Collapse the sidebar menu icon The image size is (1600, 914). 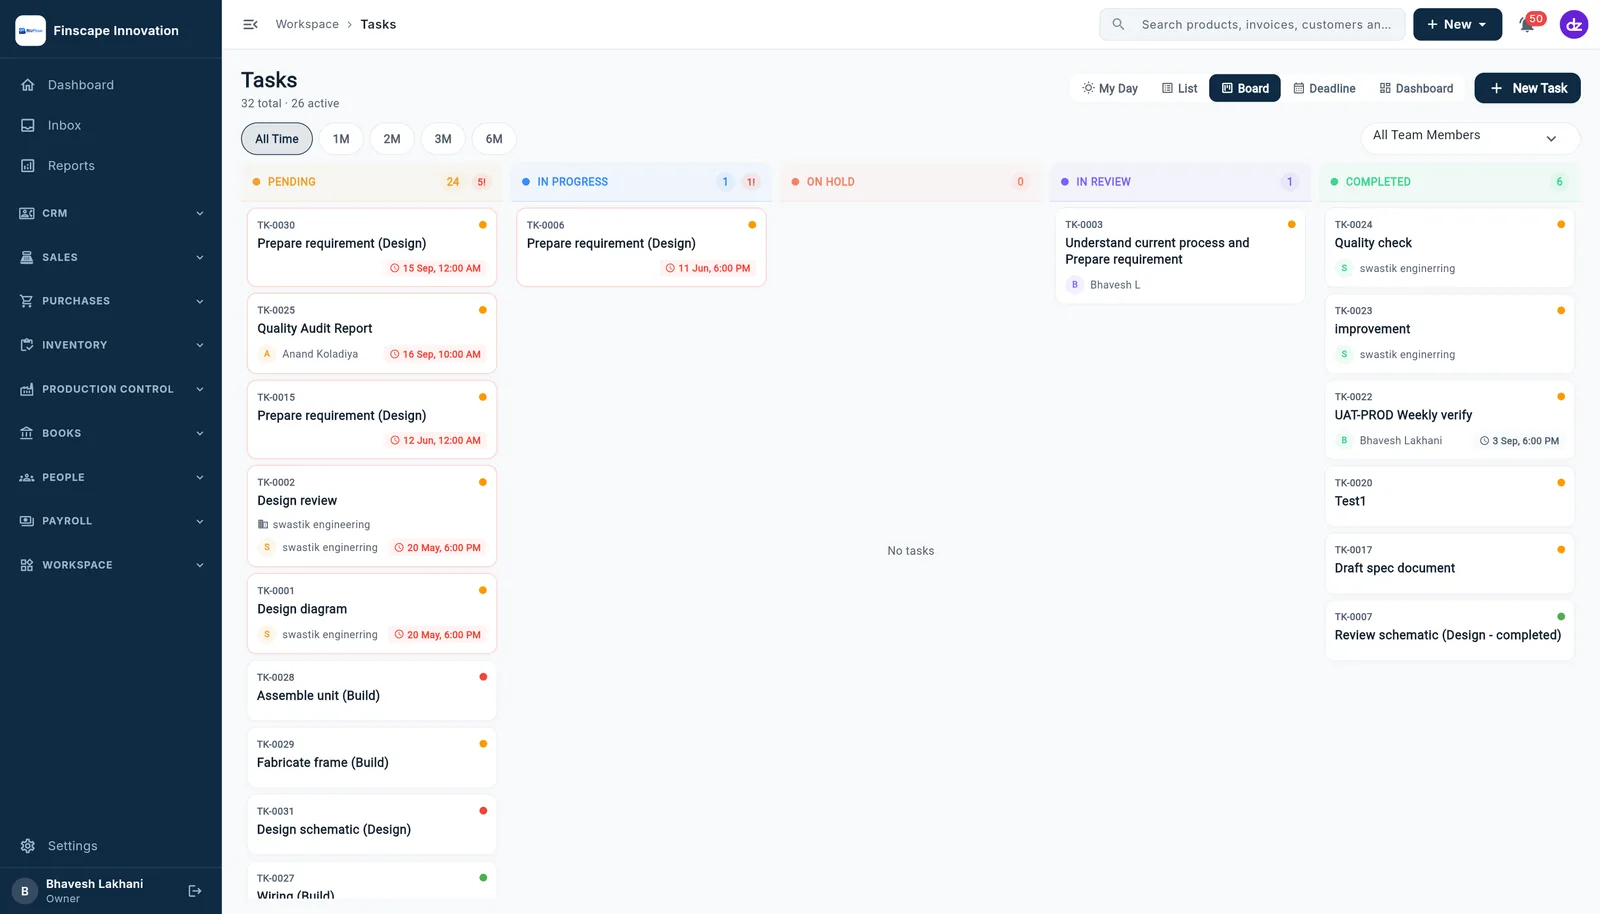point(250,24)
